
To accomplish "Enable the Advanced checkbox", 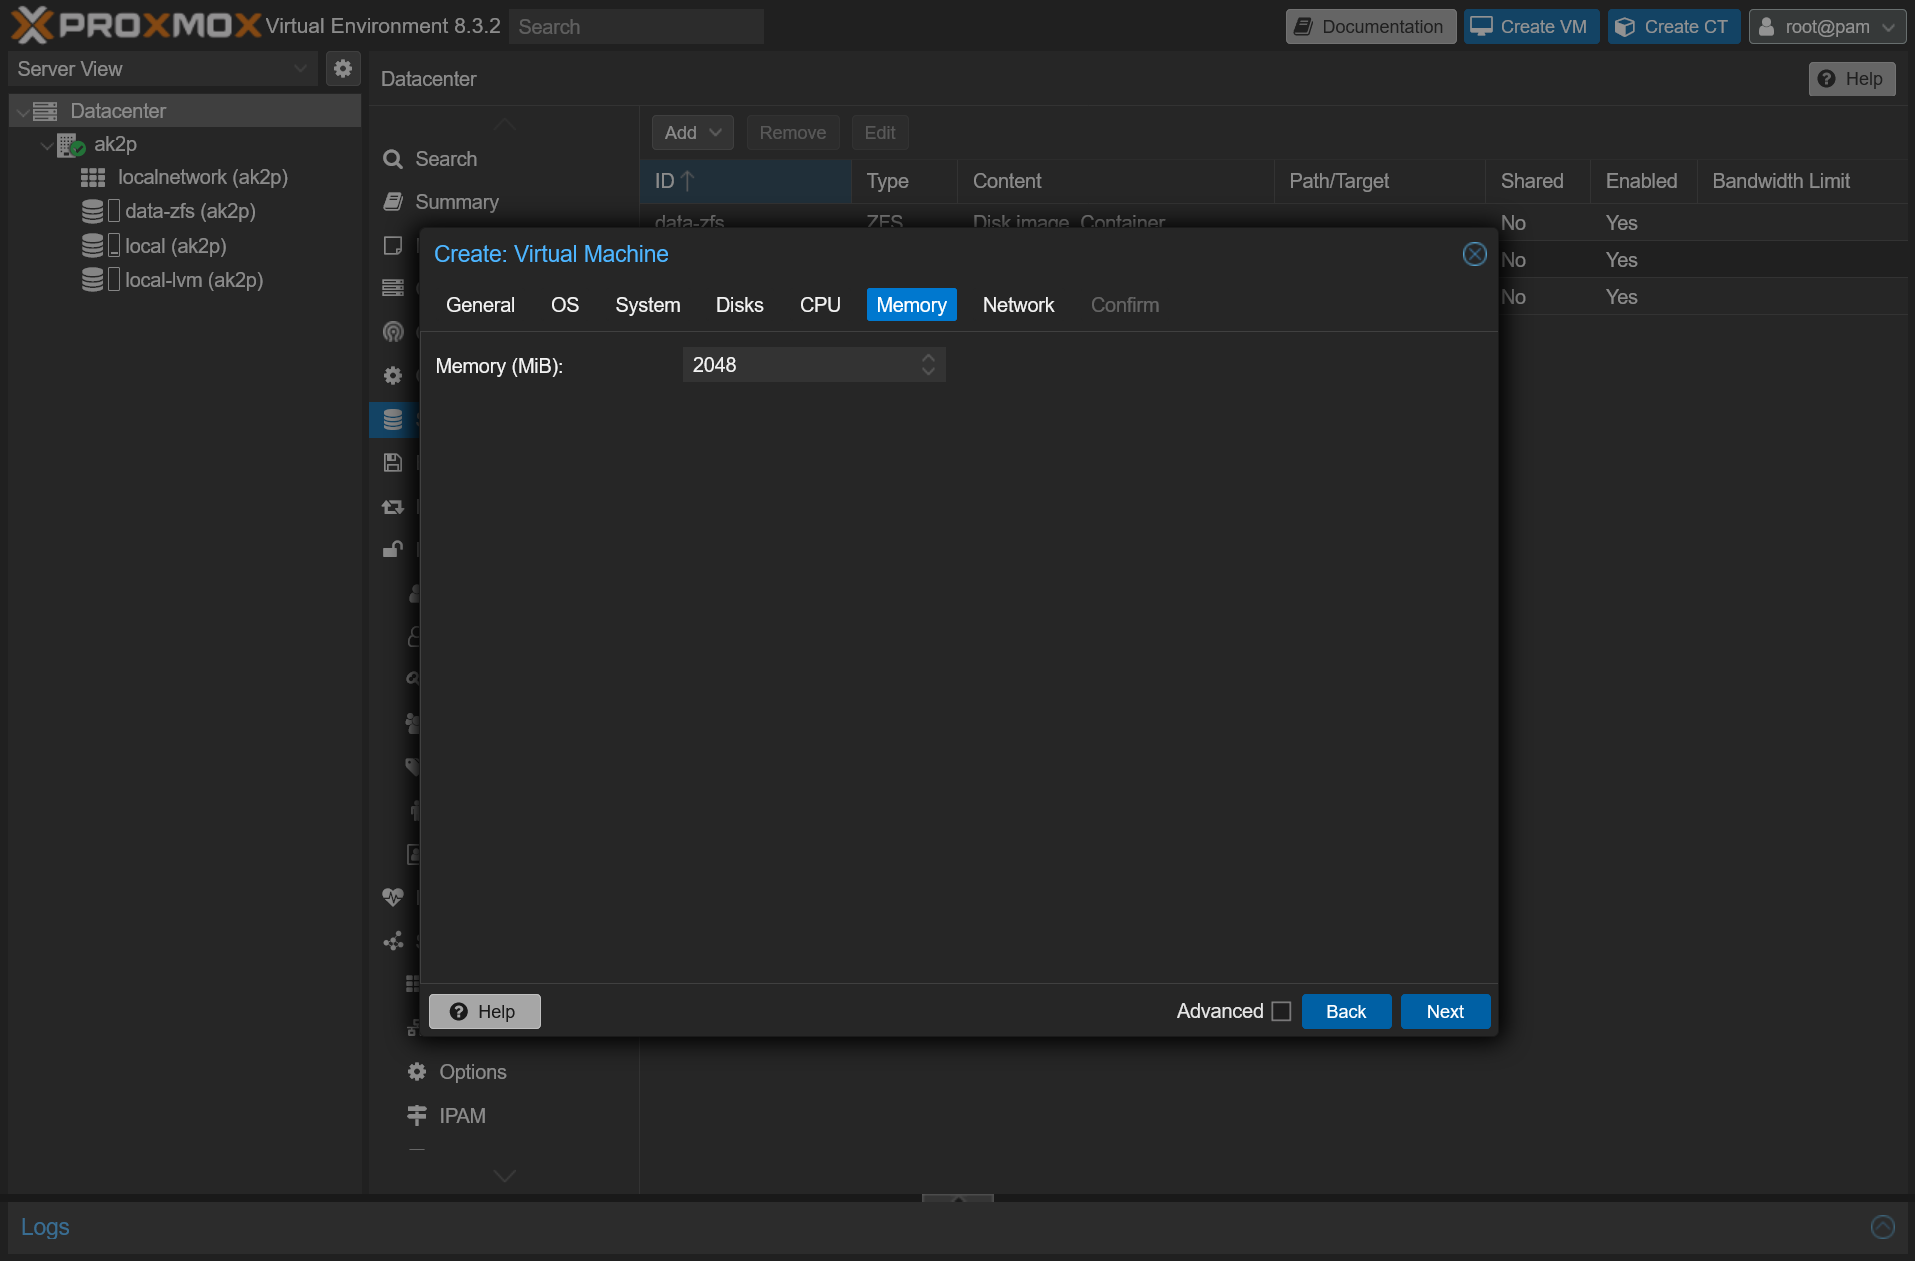I will coord(1281,1012).
